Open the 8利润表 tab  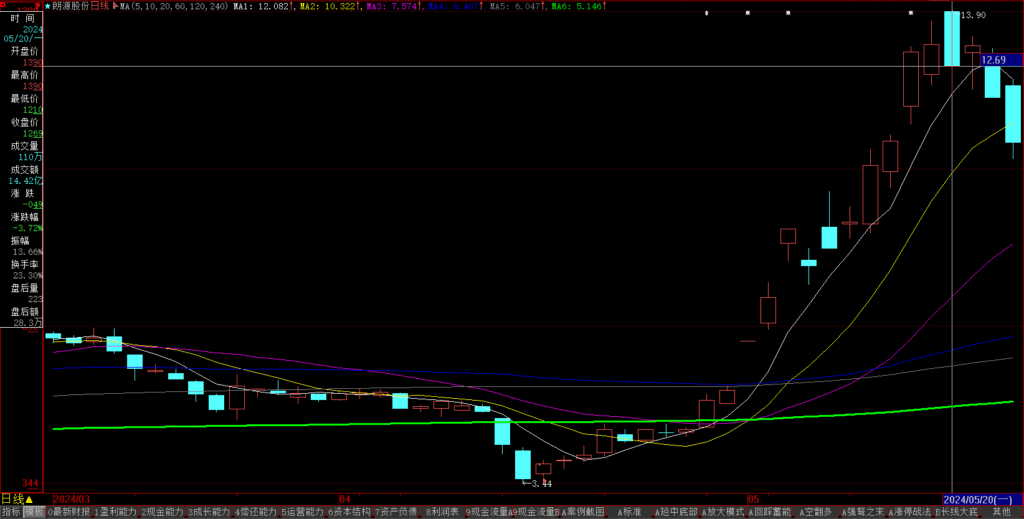point(442,512)
